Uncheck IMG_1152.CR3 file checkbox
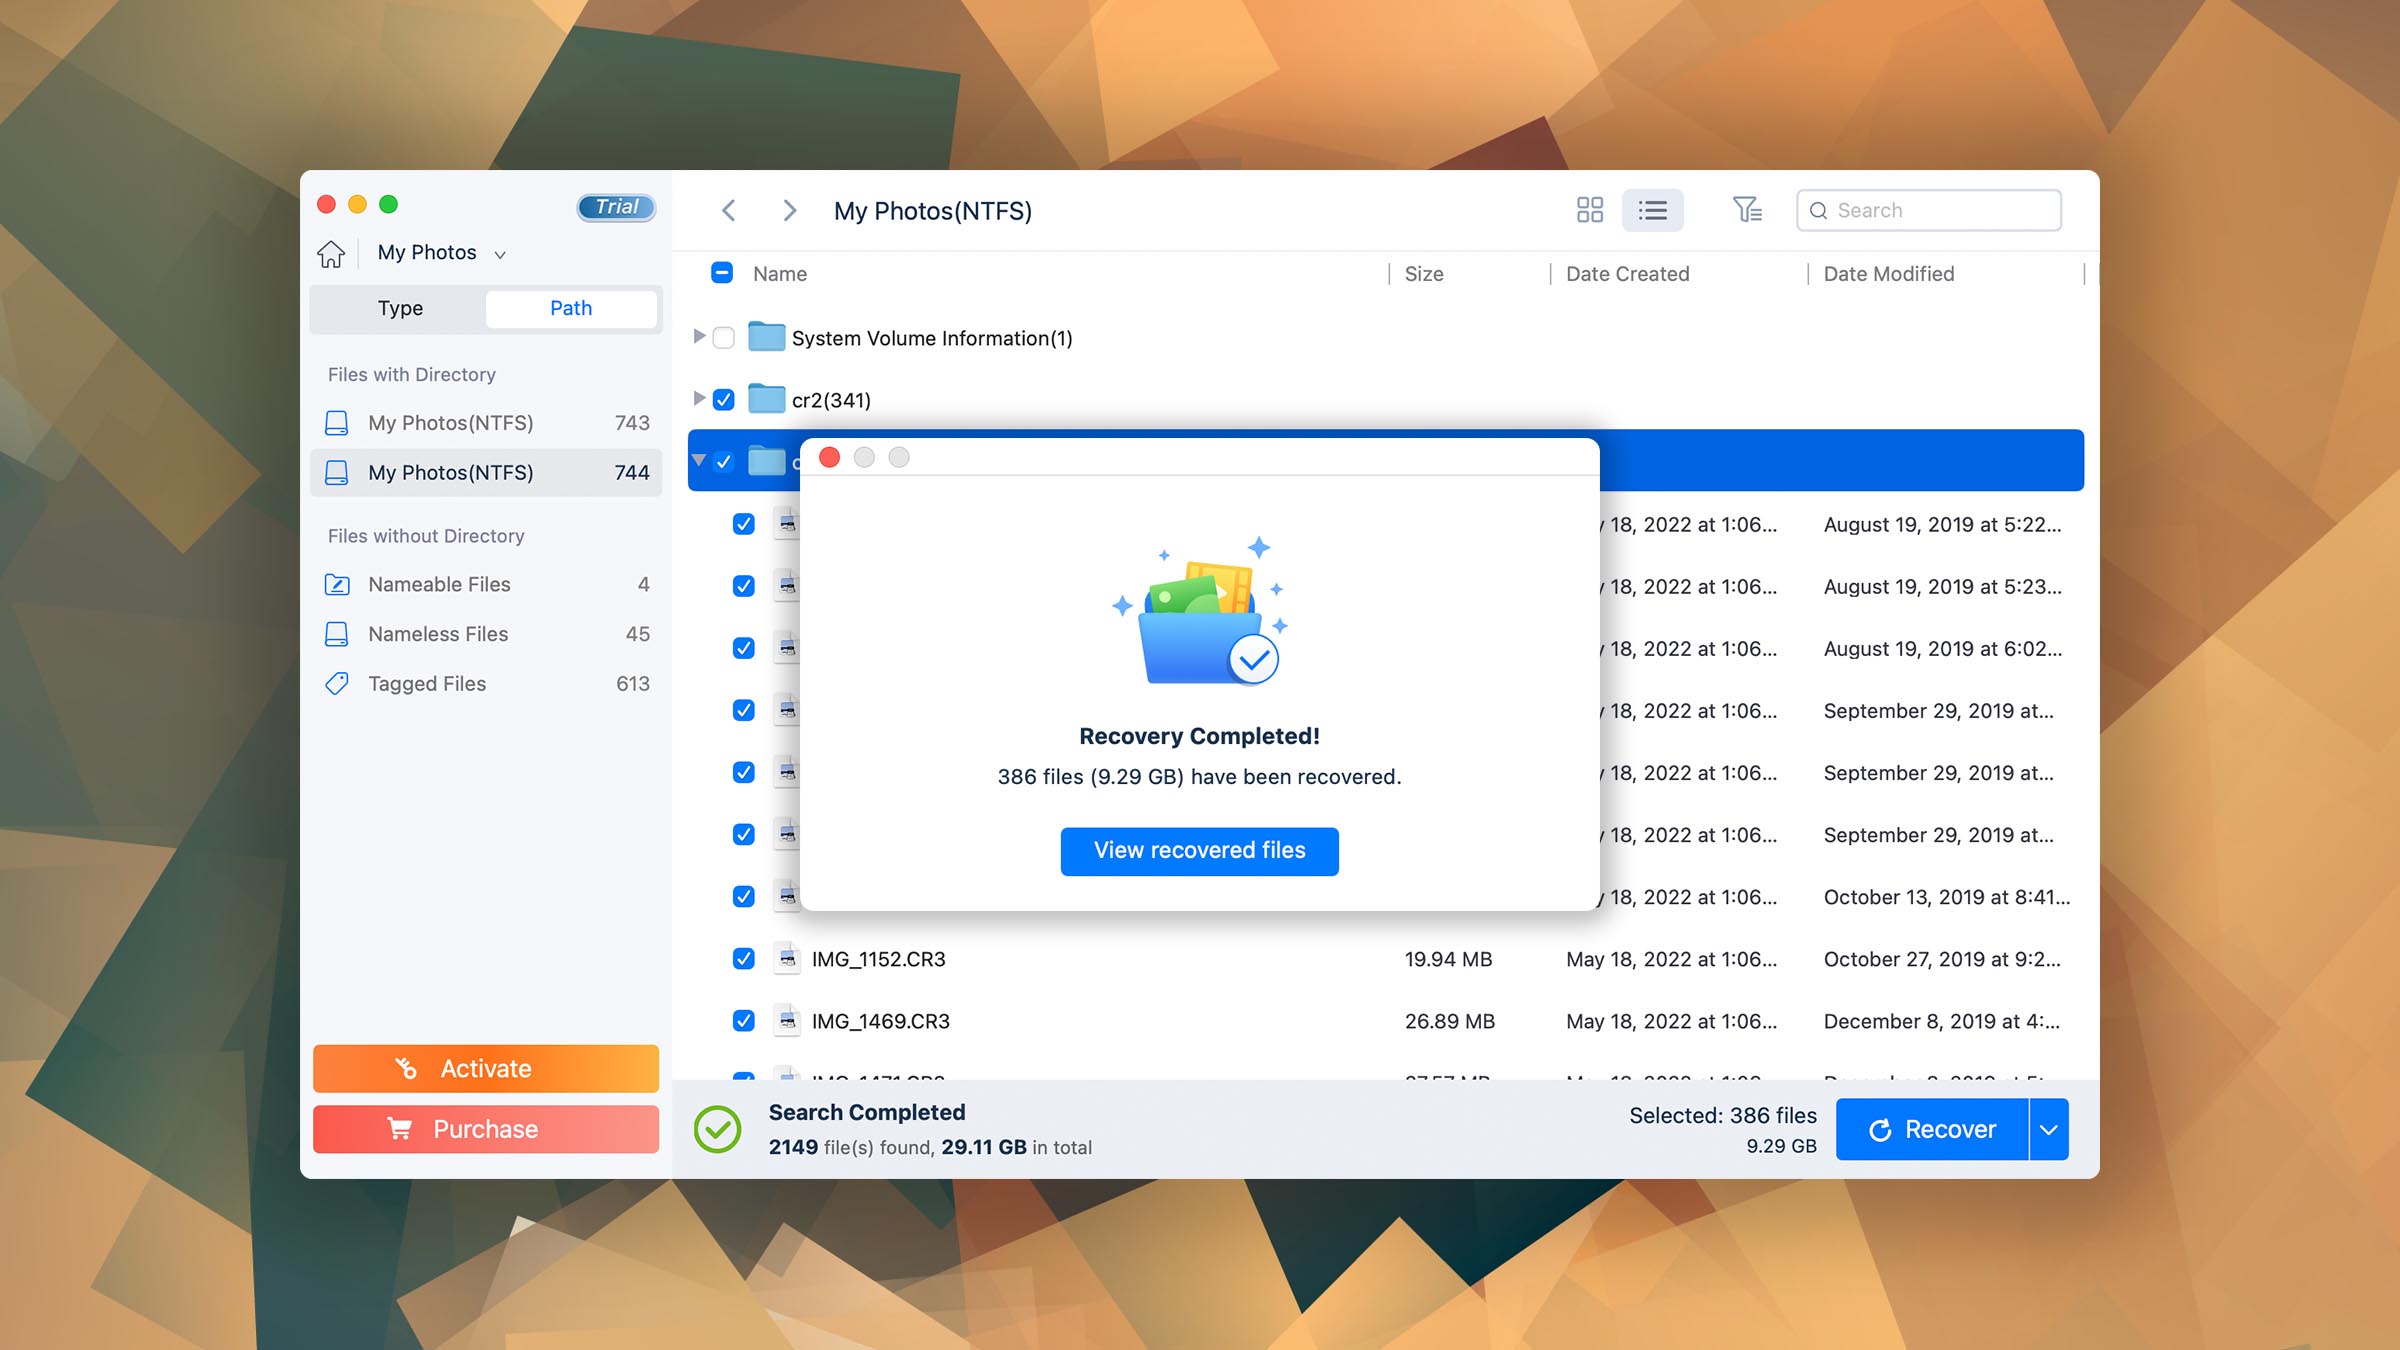Screen dimensions: 2400x1350 [743, 959]
